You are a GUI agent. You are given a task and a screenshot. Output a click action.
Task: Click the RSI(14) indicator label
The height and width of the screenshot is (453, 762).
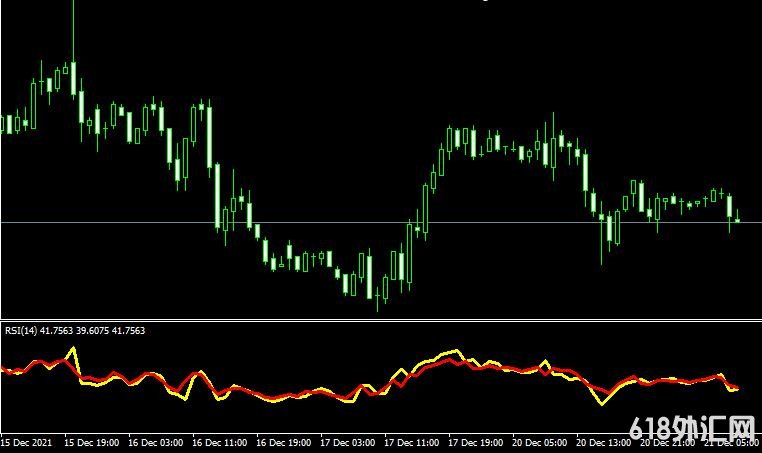[75, 331]
